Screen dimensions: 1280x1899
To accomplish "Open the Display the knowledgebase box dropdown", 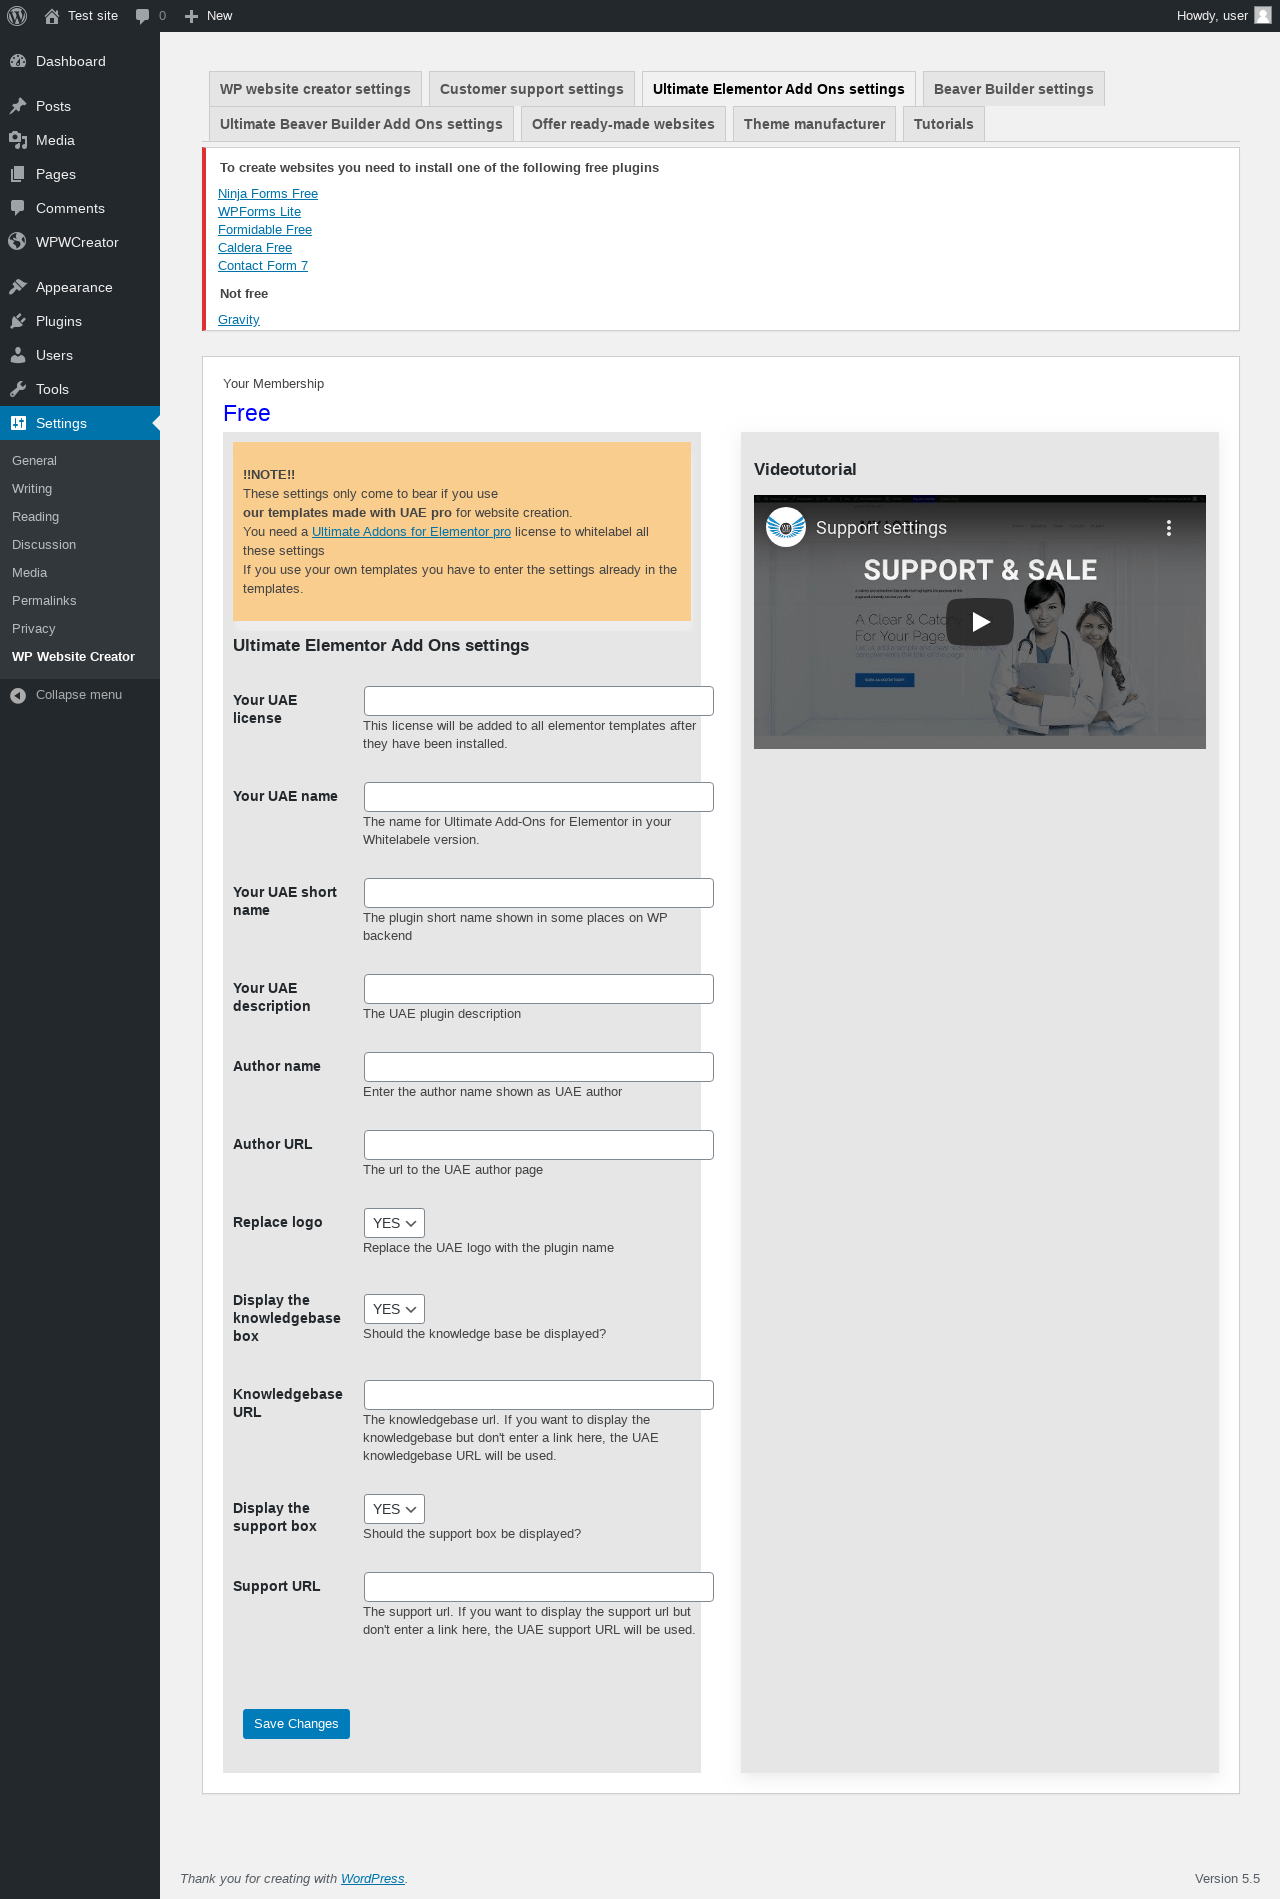I will click(394, 1309).
